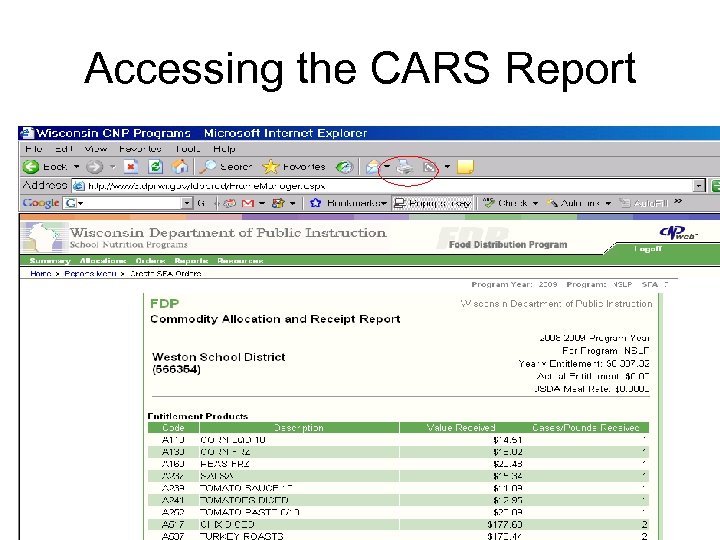The image size is (720, 540).
Task: Select the Allocations navigation tab
Action: pyautogui.click(x=103, y=261)
